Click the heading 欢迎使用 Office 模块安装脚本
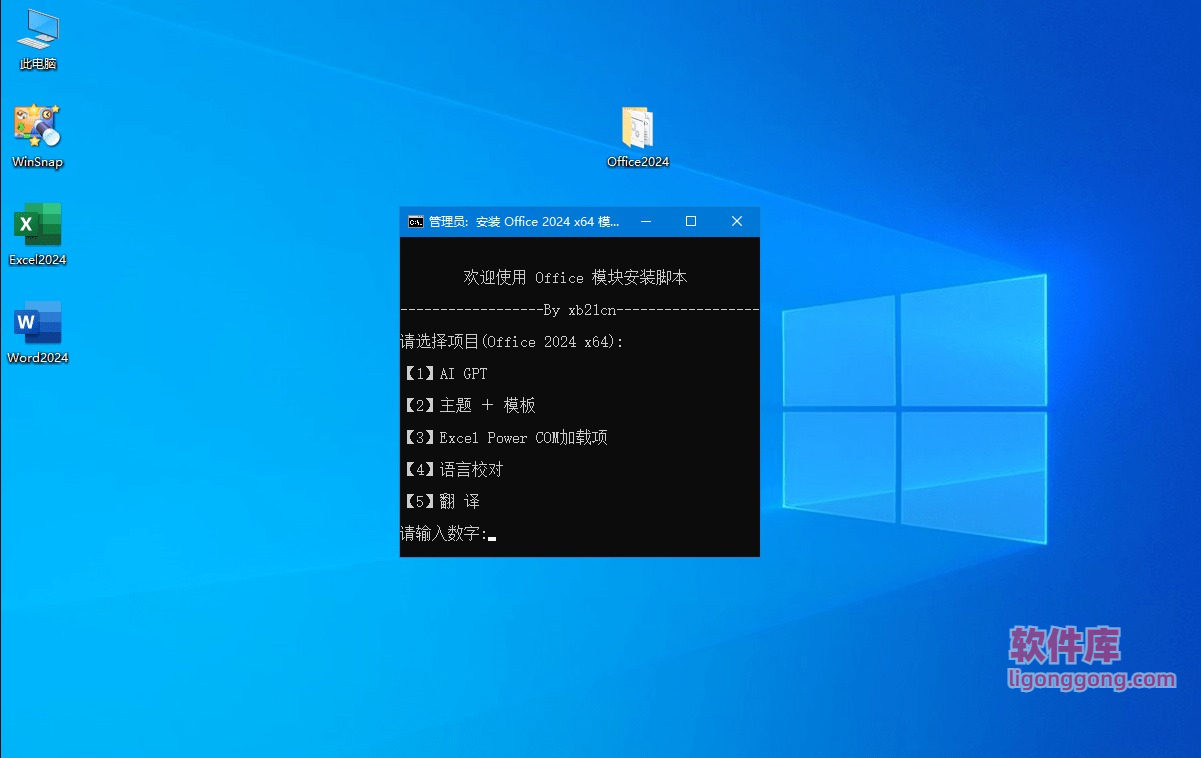 click(x=575, y=278)
